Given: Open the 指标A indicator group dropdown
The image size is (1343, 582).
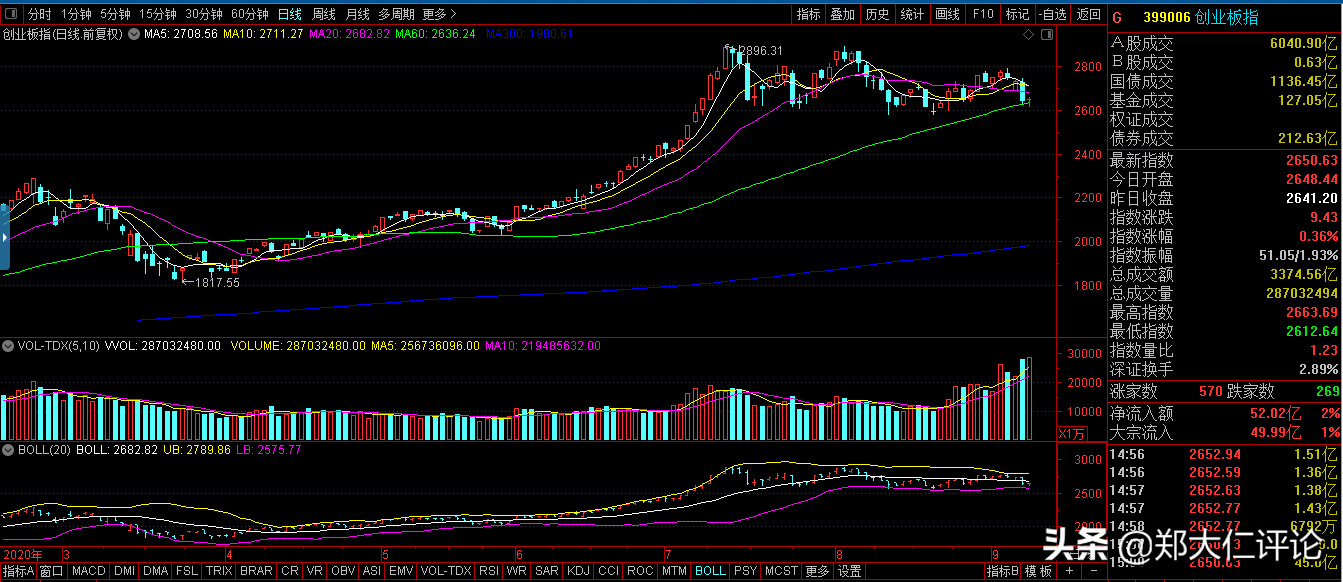Looking at the screenshot, I should pyautogui.click(x=19, y=571).
